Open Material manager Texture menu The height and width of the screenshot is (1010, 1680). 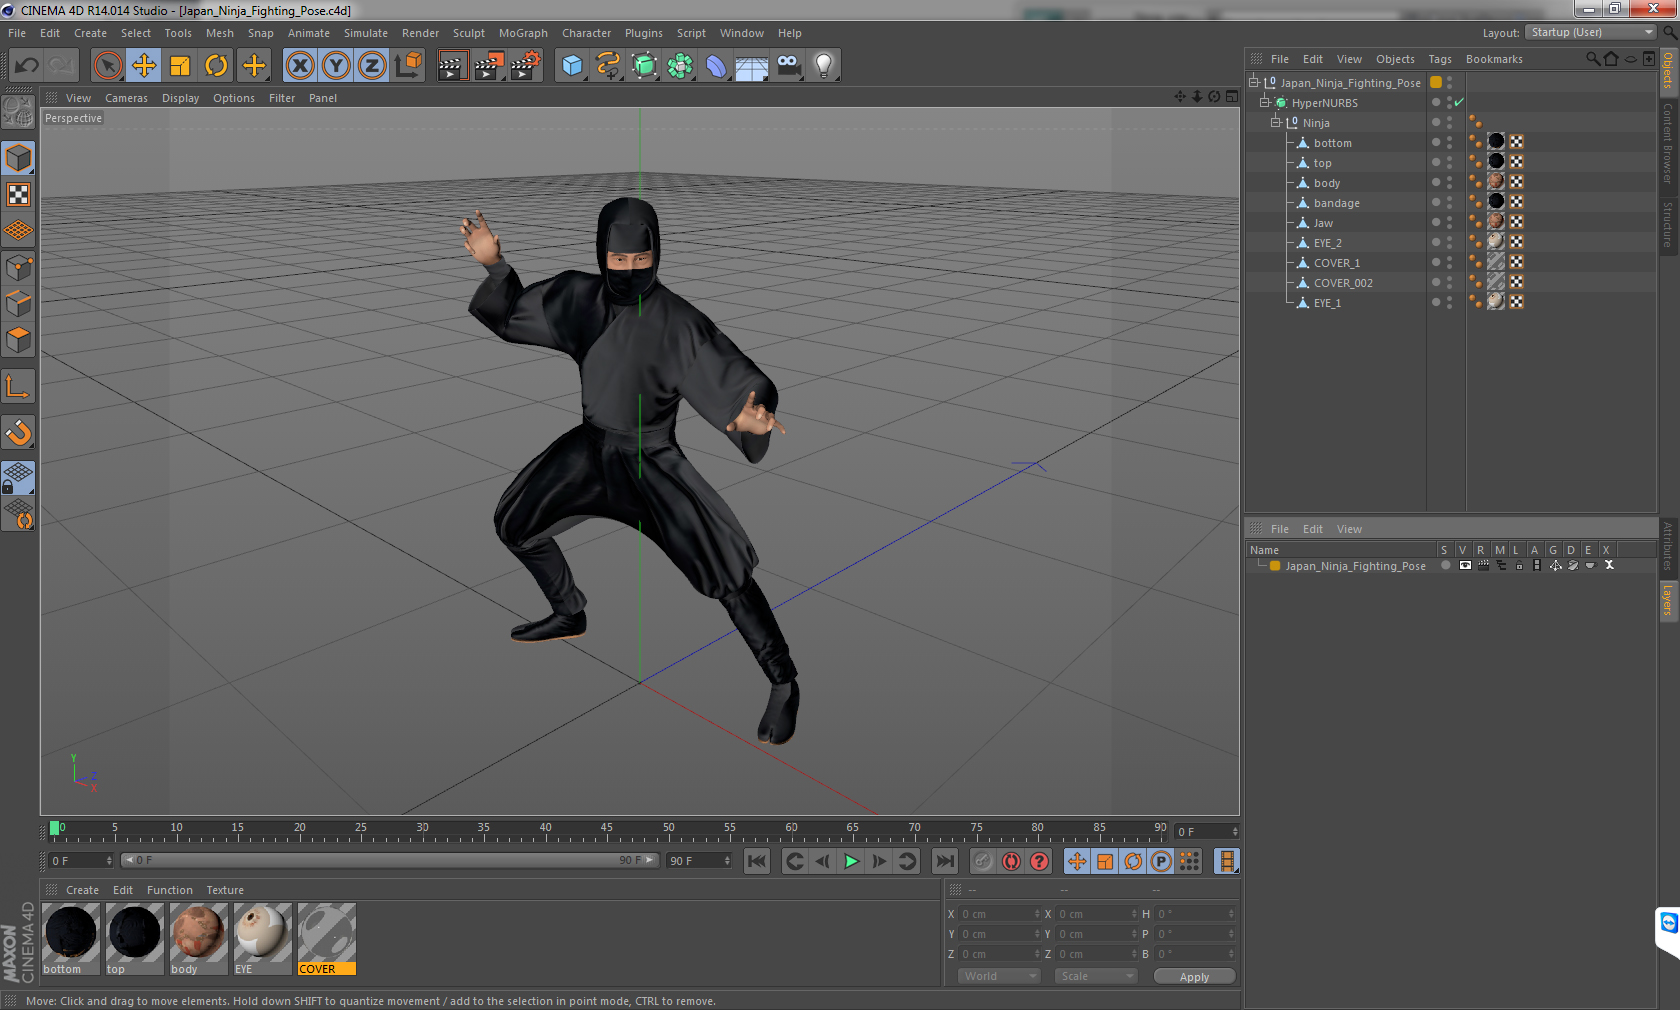225,890
